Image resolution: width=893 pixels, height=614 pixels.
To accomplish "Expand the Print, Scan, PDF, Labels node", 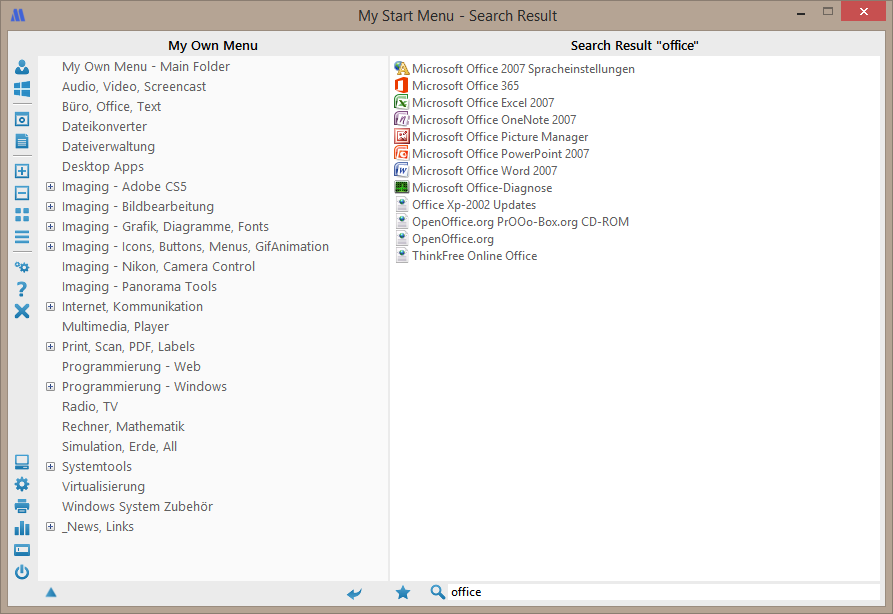I will (50, 347).
